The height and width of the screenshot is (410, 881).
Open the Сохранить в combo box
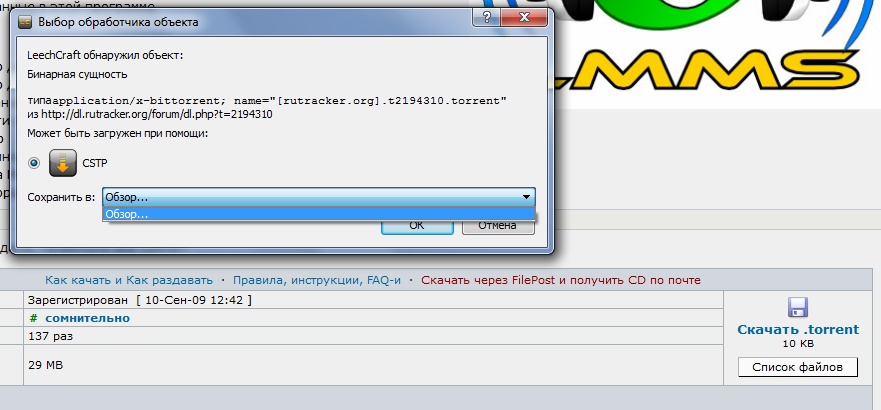(x=310, y=198)
